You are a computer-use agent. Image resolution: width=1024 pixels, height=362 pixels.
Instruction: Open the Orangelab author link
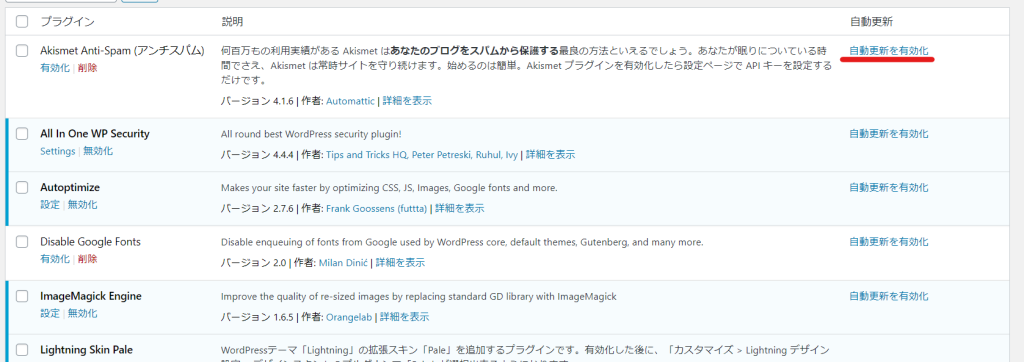[x=349, y=317]
